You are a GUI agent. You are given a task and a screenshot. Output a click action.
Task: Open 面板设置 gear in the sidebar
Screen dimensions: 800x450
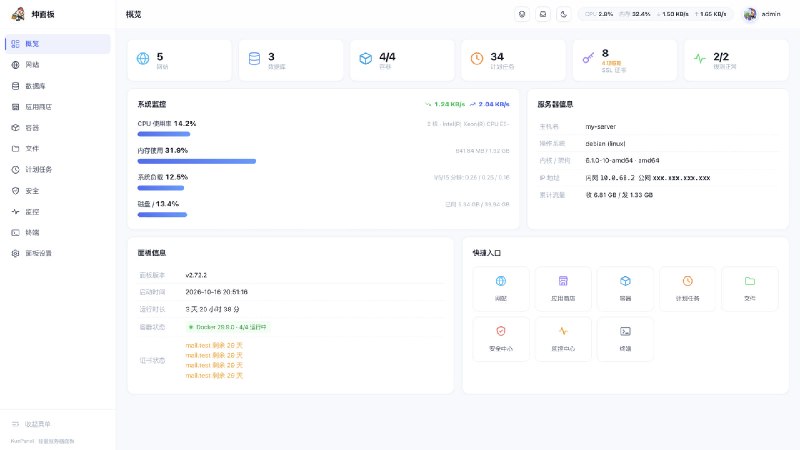coord(58,253)
